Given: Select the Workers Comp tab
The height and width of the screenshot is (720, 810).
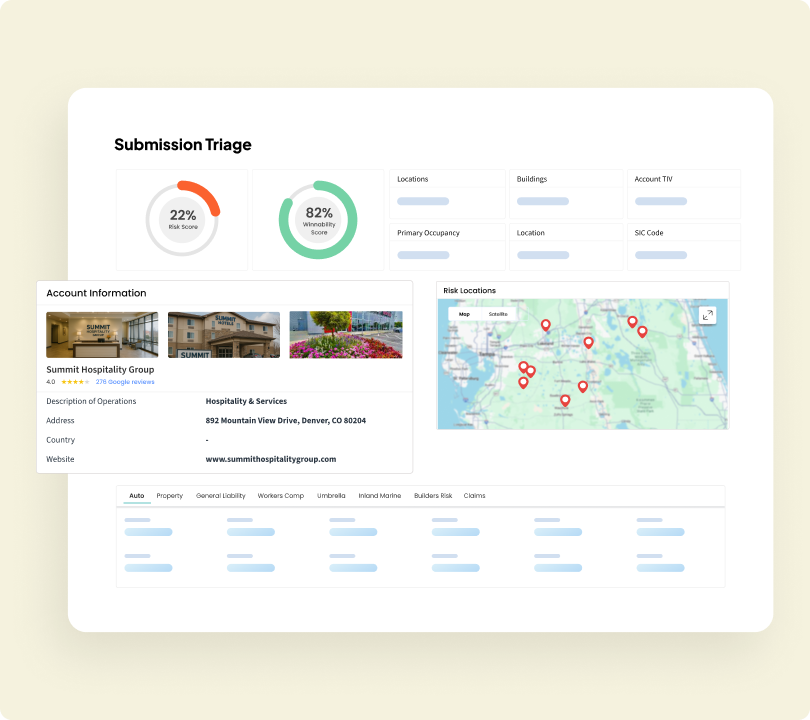Looking at the screenshot, I should point(280,496).
